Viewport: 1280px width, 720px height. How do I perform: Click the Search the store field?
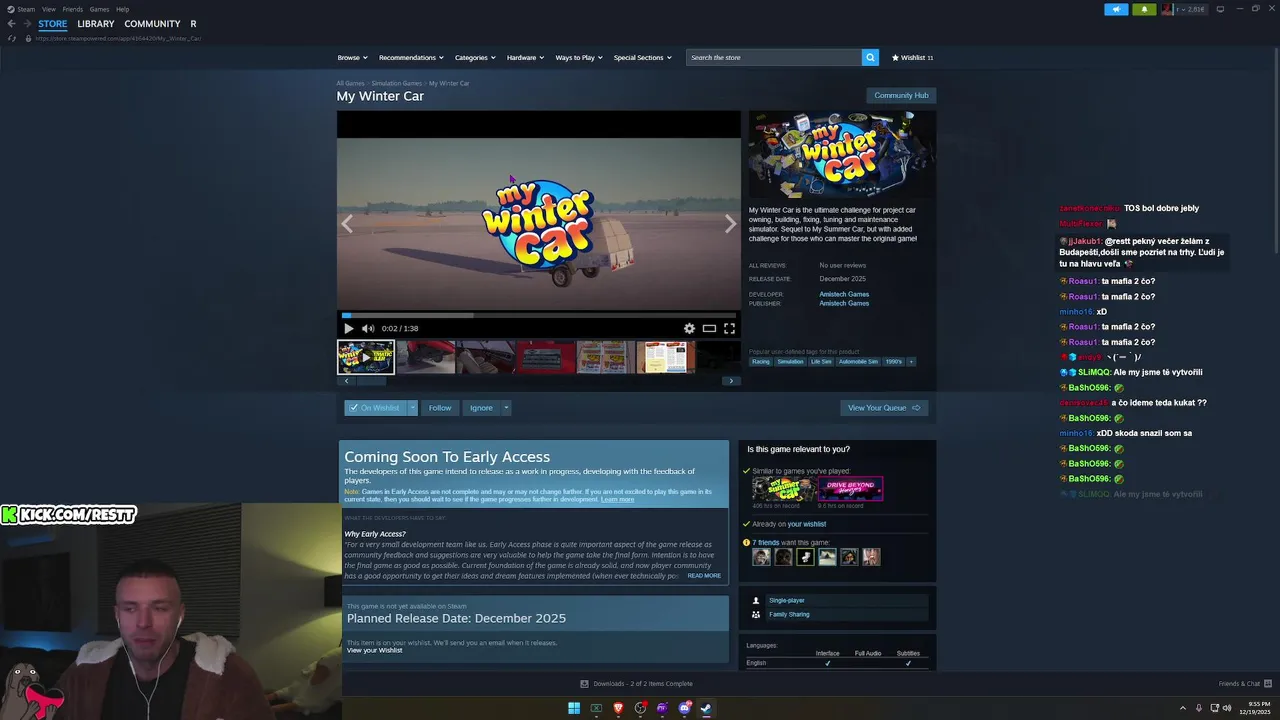click(x=774, y=58)
